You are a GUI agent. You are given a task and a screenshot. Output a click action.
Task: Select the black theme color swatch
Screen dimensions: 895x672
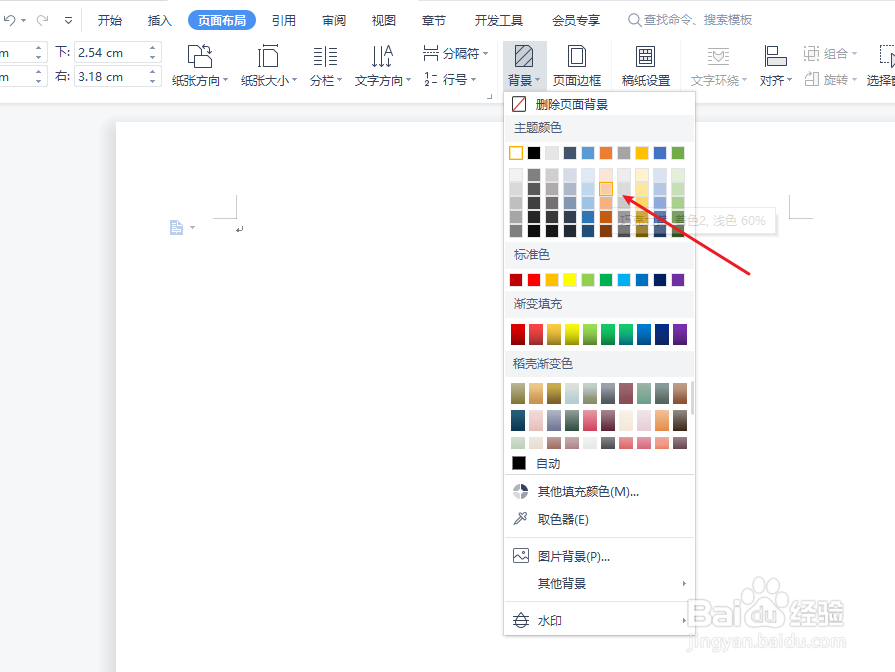[534, 153]
